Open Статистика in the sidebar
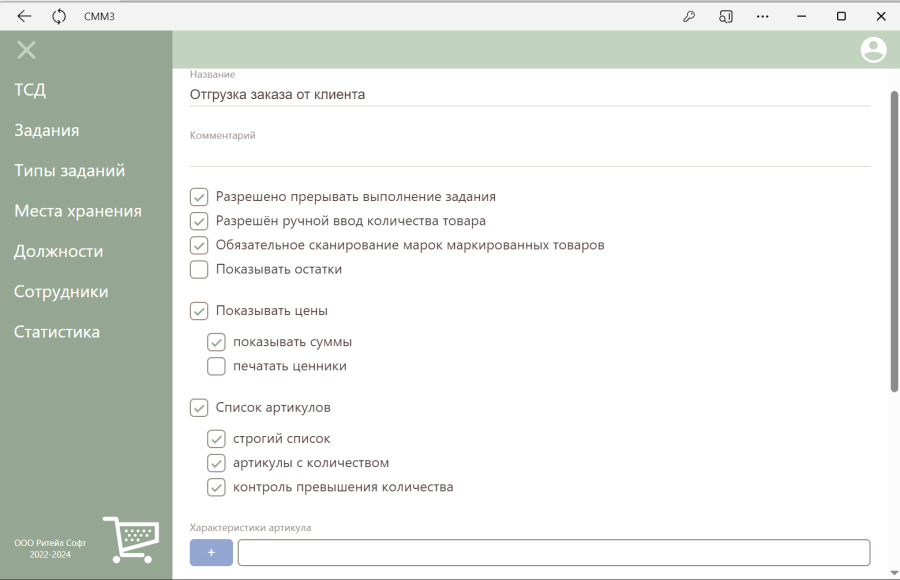Screen dimensions: 900x580 click(57, 332)
